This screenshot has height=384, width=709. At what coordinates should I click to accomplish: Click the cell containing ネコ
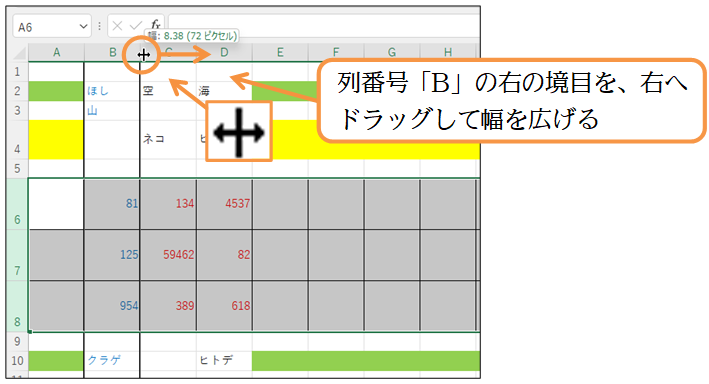click(x=168, y=140)
